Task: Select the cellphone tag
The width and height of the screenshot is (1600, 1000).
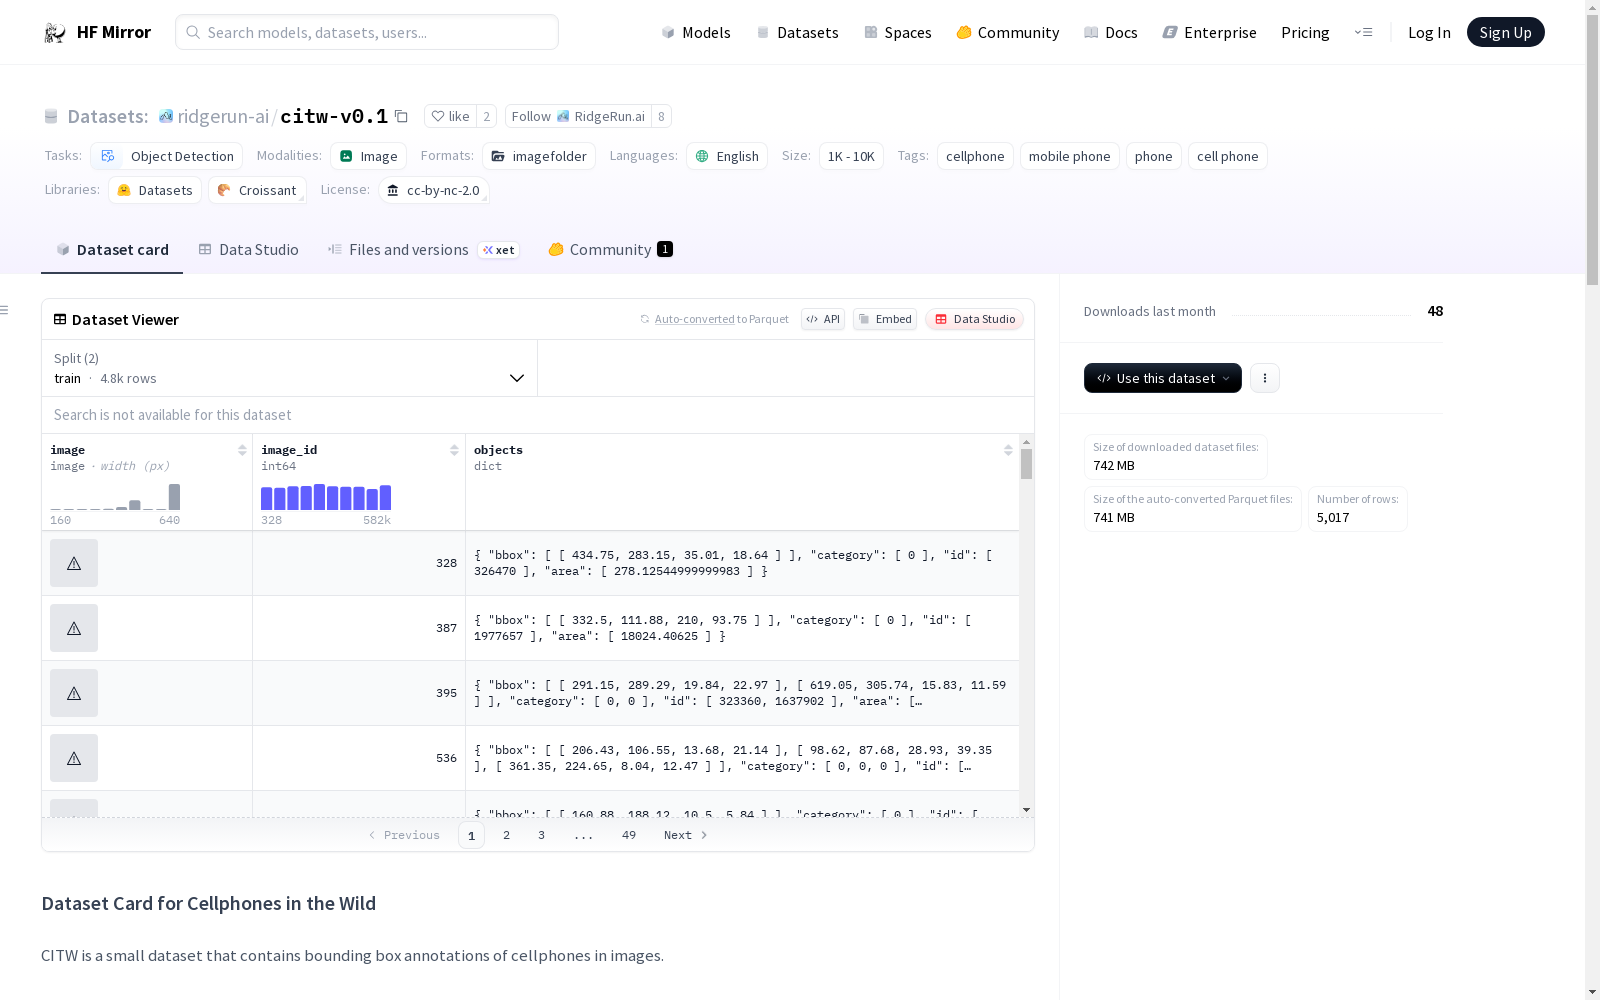Action: click(x=975, y=156)
